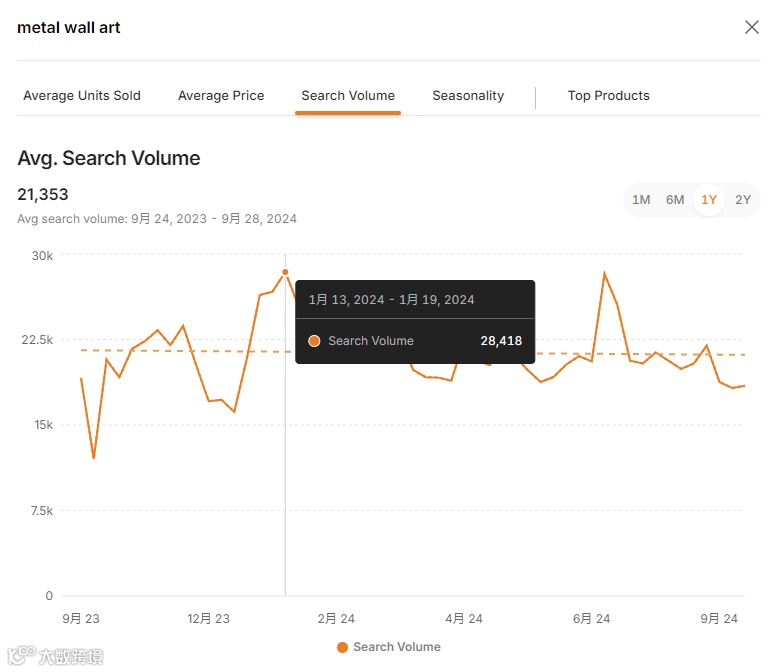
Task: Click the highlighted January peak data point
Action: pos(285,272)
